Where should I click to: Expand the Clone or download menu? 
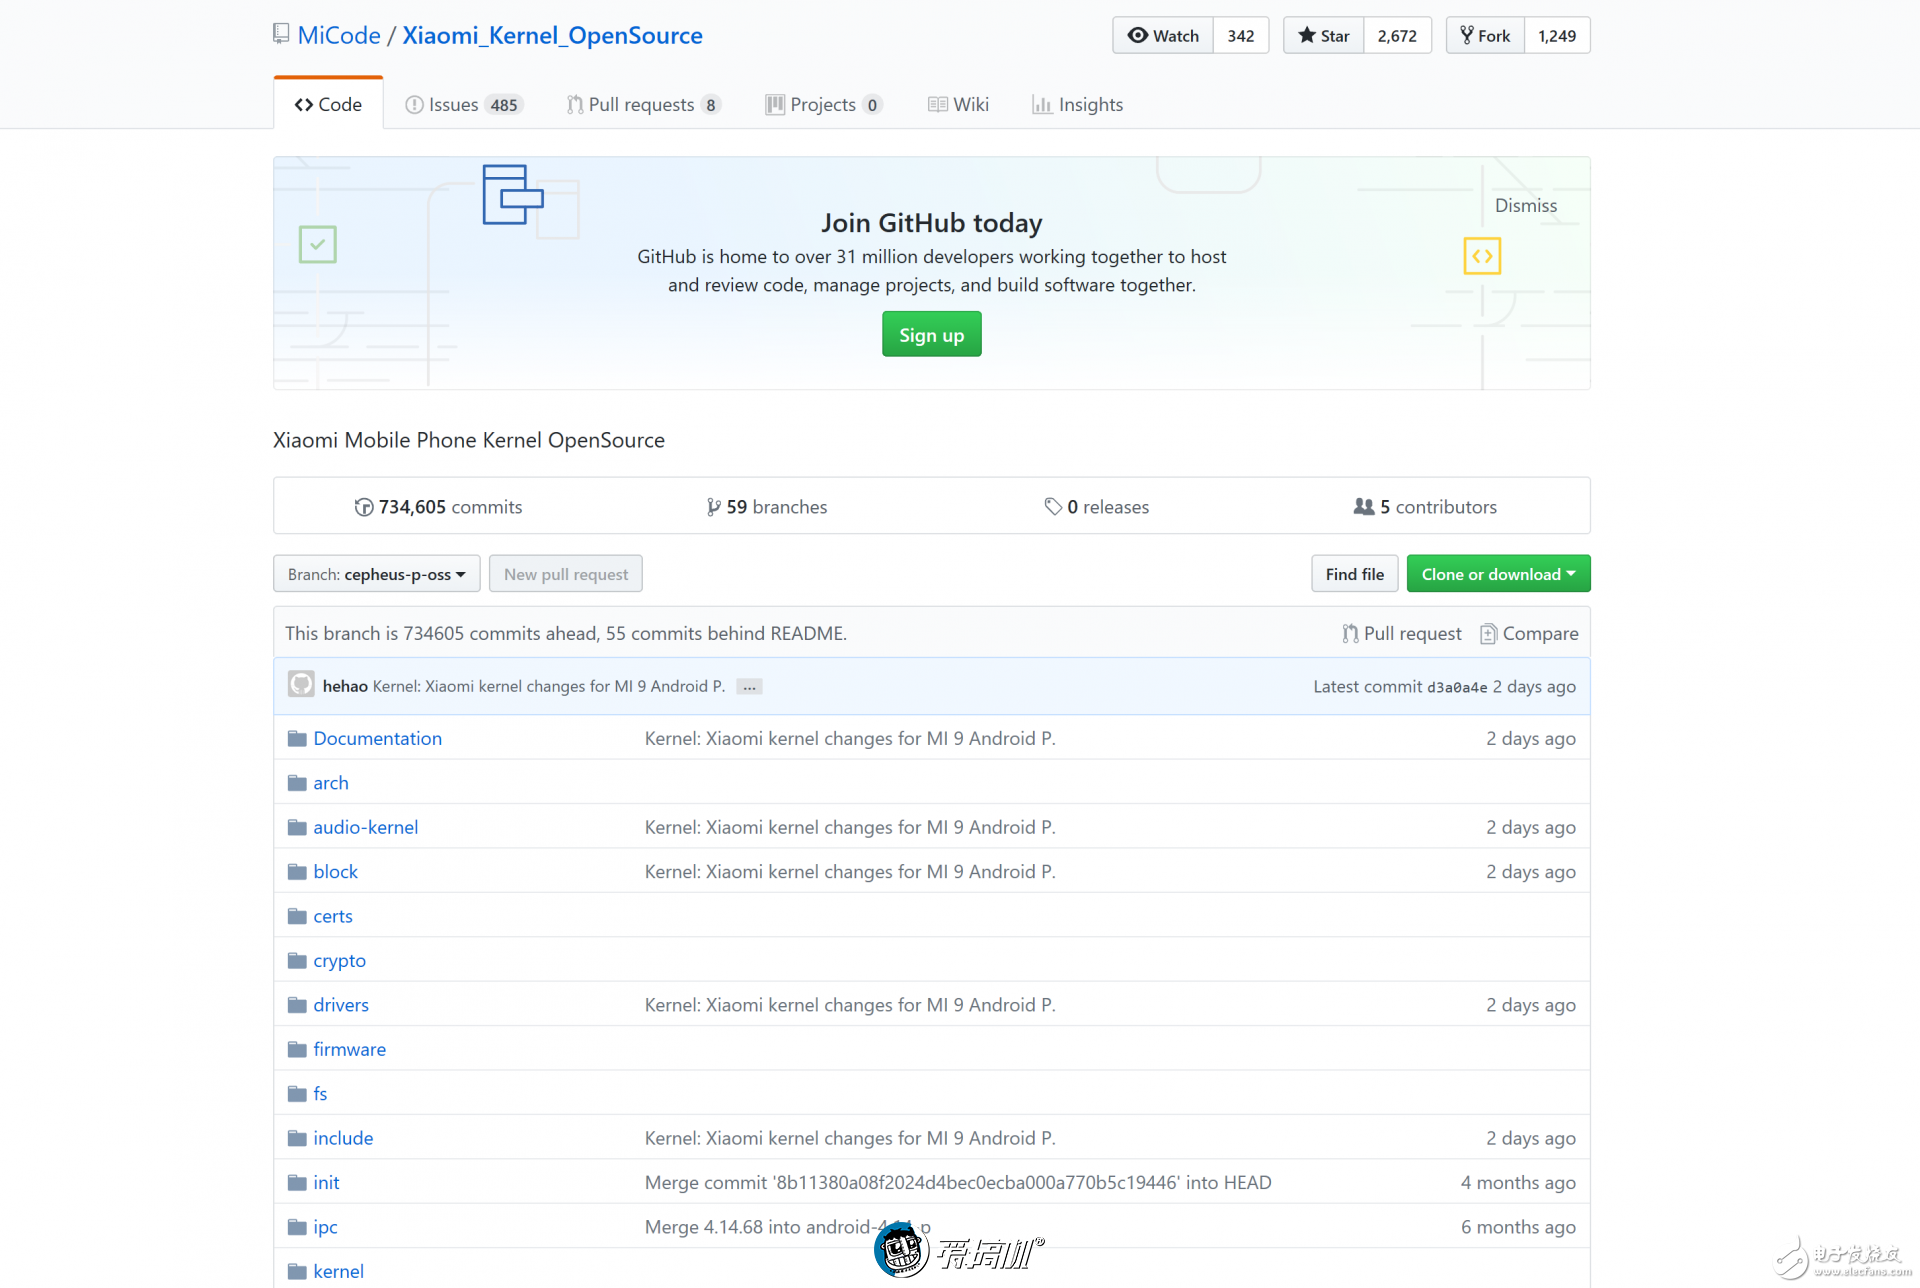coord(1497,574)
